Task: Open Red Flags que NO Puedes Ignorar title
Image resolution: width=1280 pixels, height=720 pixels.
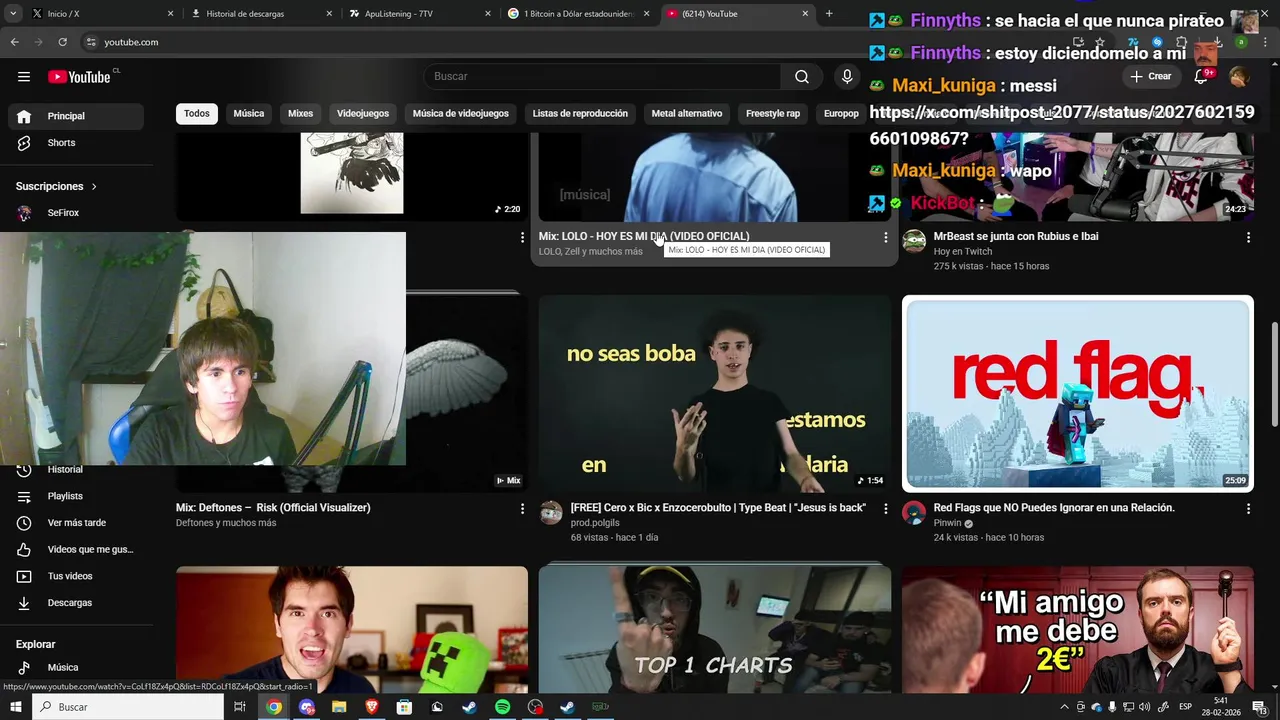Action: (x=1054, y=508)
